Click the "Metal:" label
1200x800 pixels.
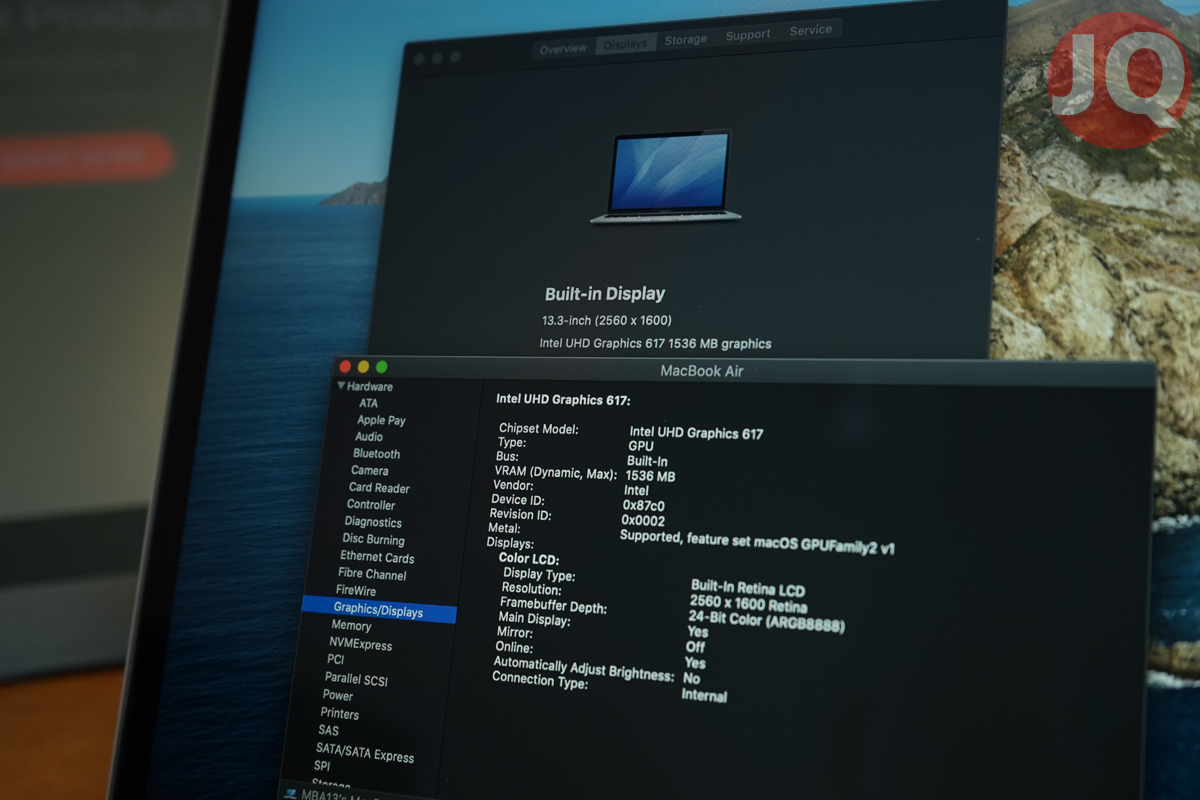click(505, 528)
